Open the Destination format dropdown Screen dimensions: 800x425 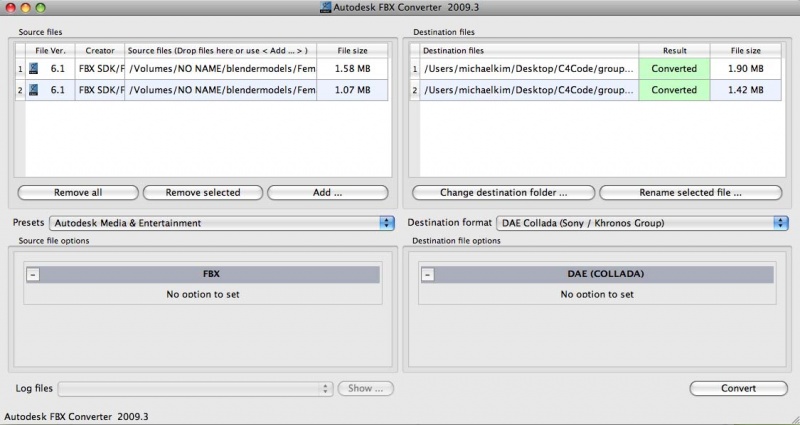pyautogui.click(x=636, y=222)
